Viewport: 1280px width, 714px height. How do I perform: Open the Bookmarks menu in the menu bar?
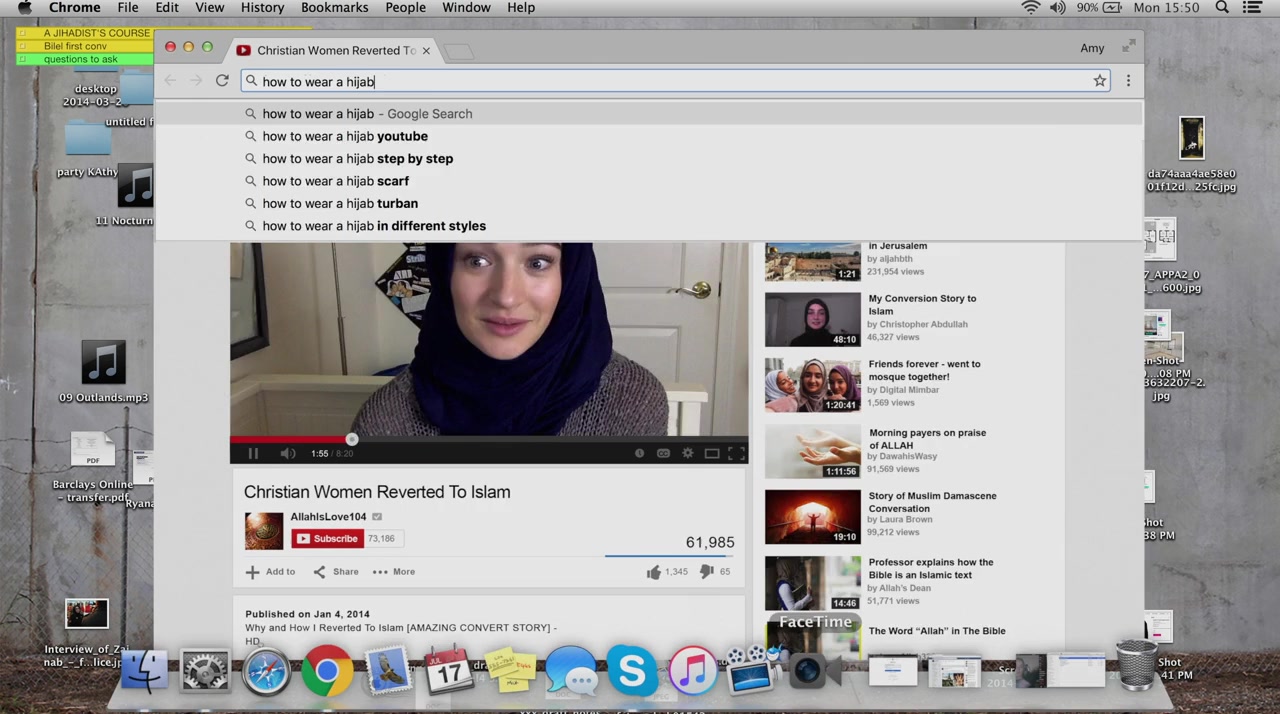point(334,8)
